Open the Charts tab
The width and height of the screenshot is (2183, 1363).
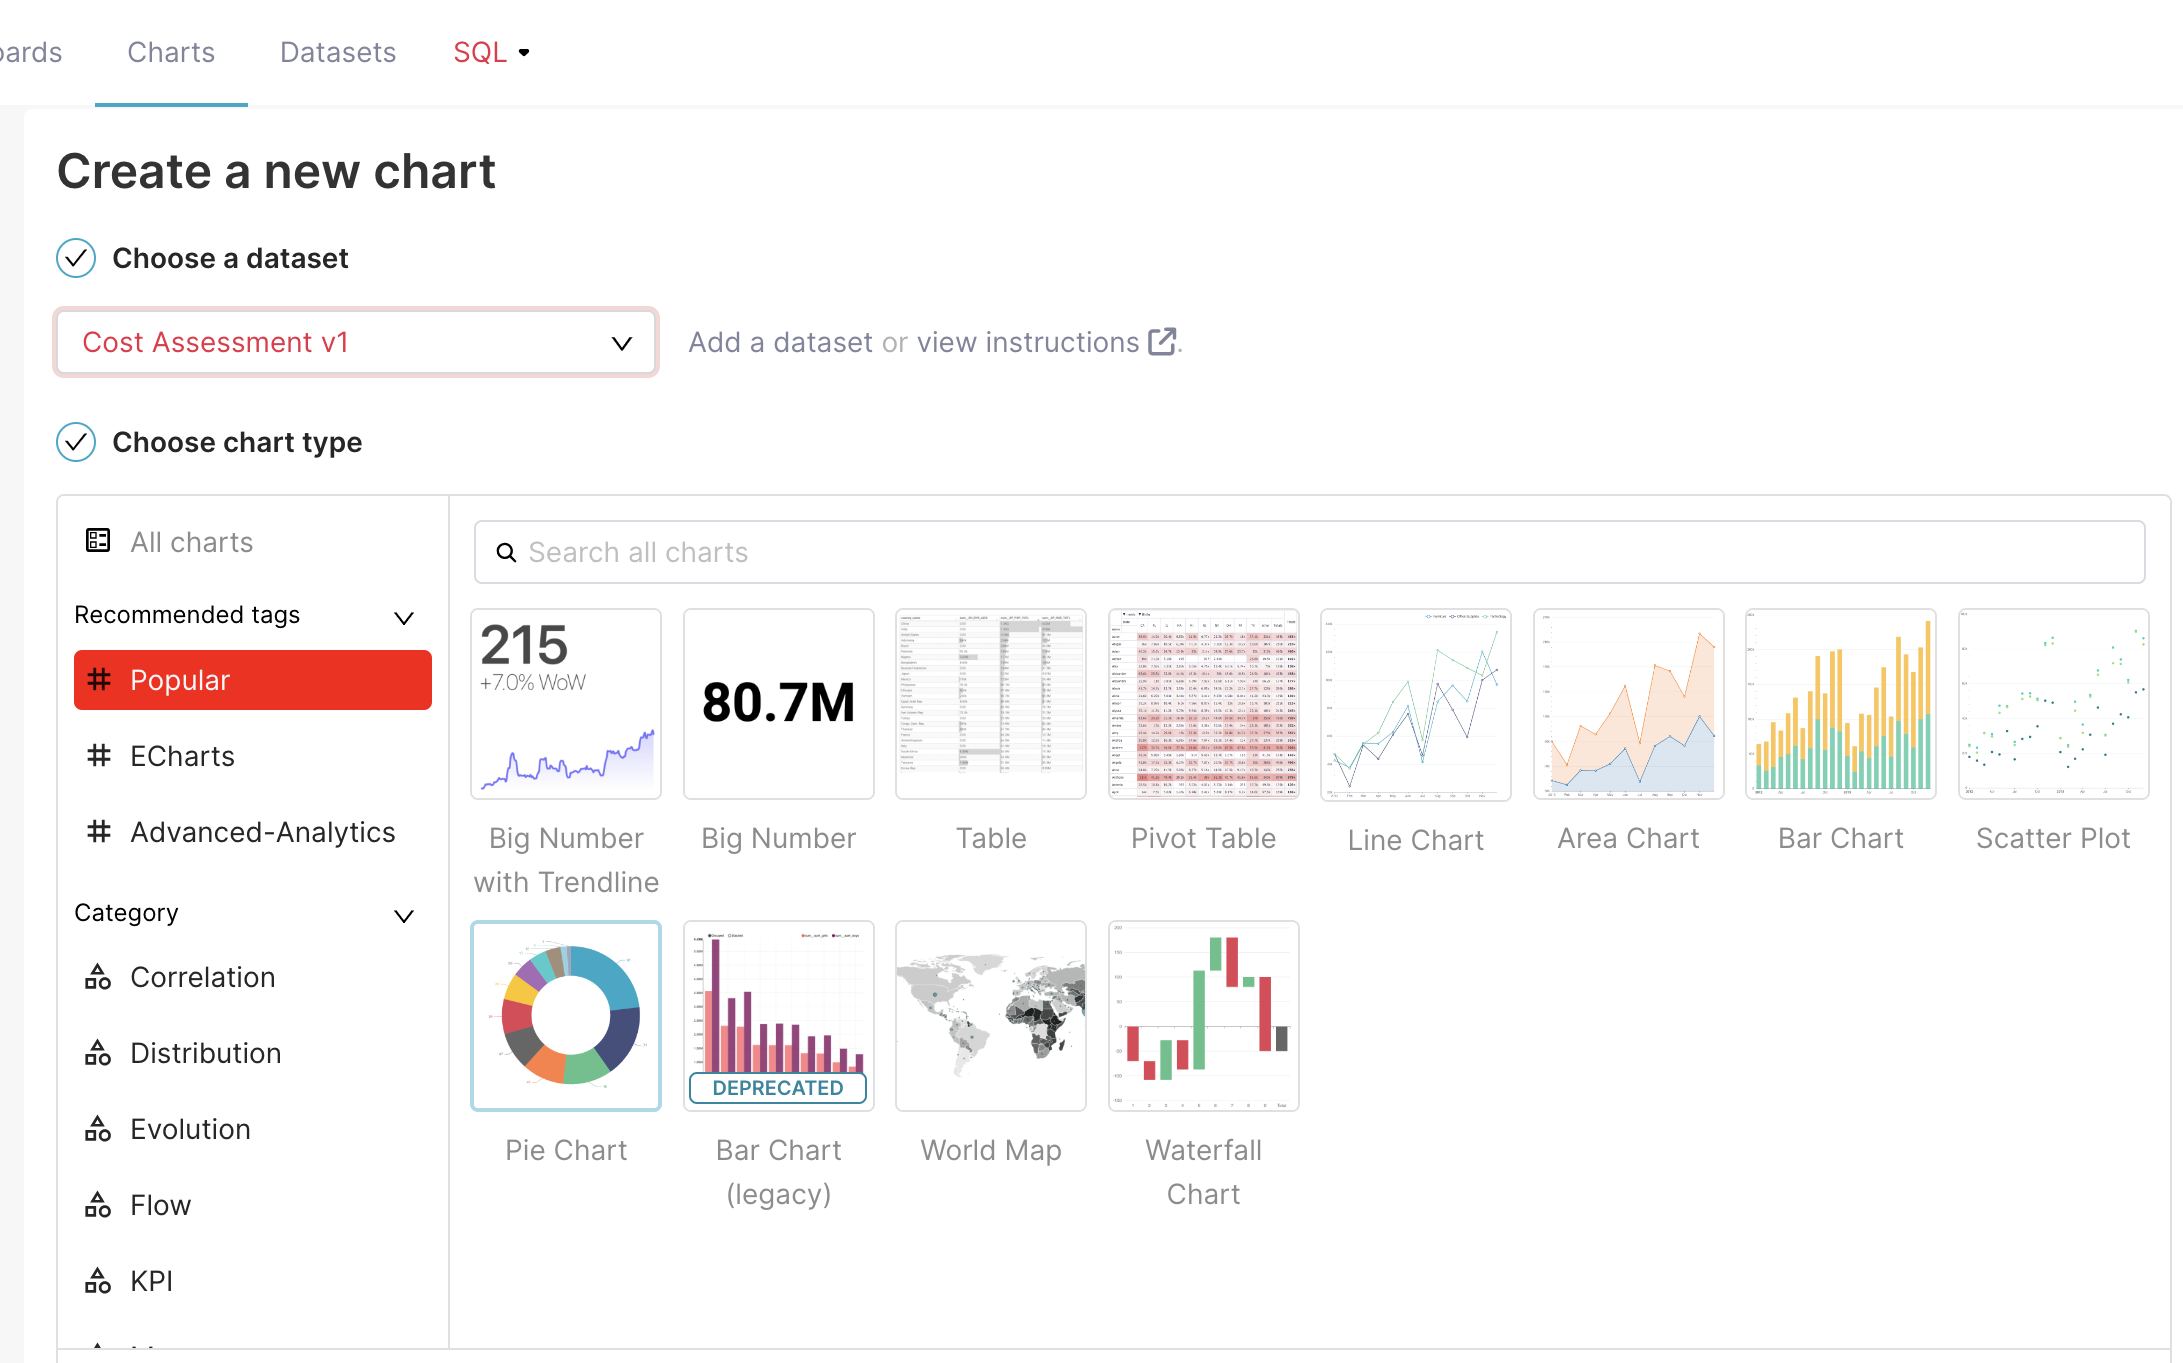(171, 52)
